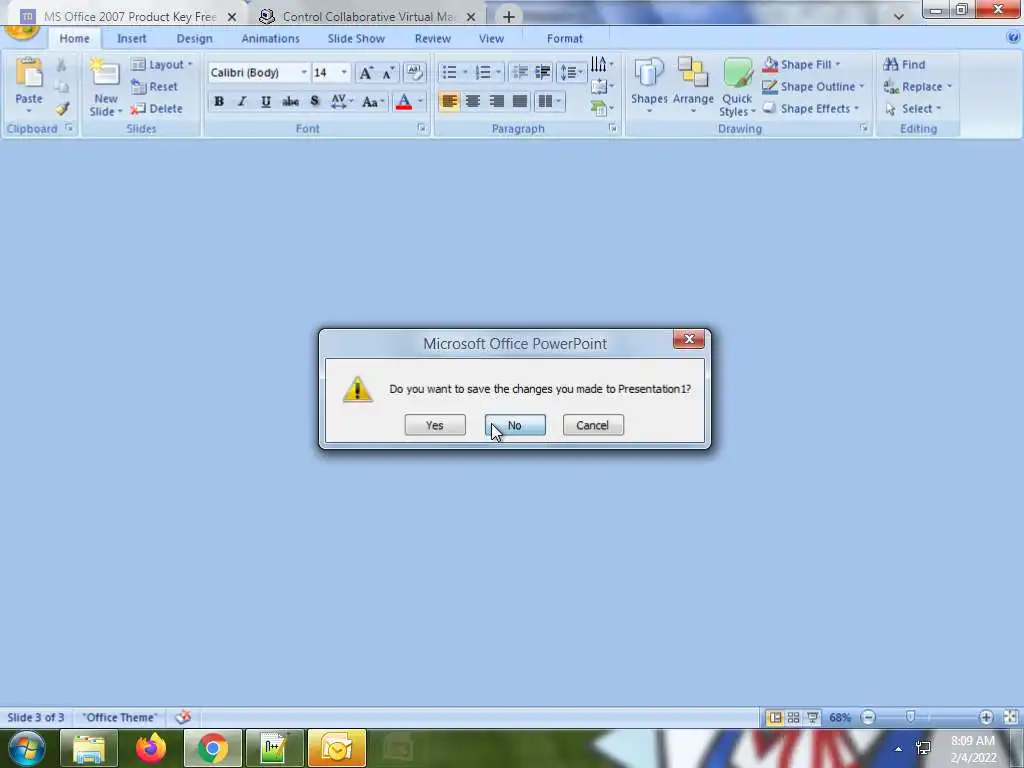The width and height of the screenshot is (1024, 768).
Task: Click No to discard changes
Action: (515, 425)
